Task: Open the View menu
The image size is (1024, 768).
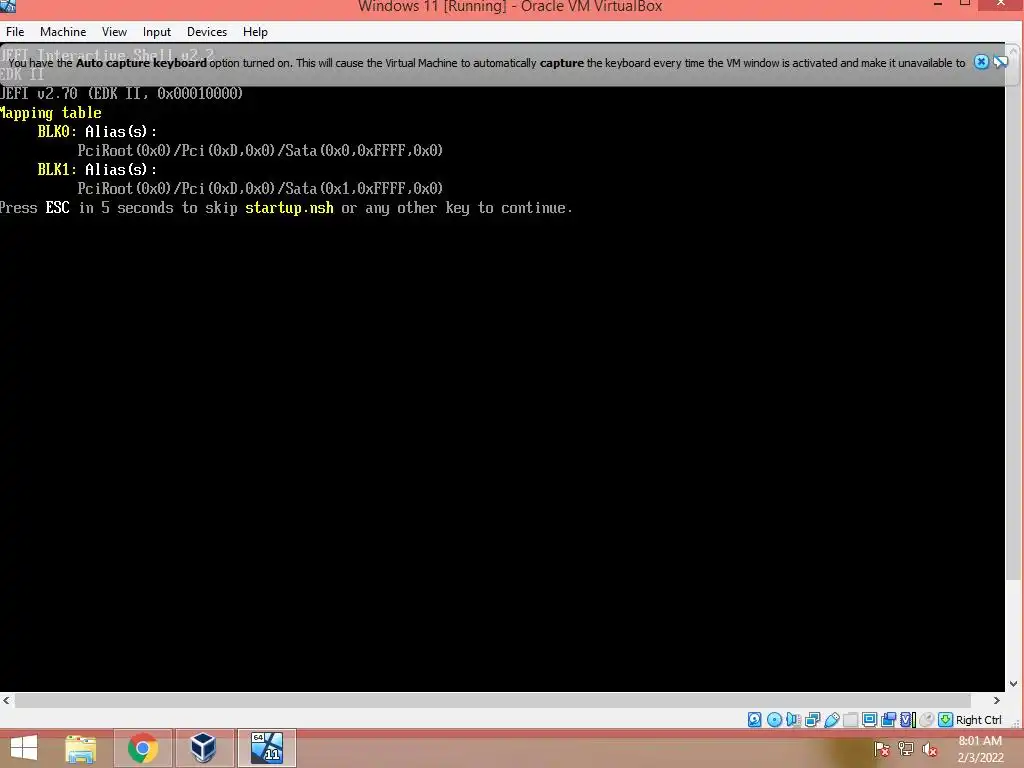Action: tap(114, 32)
